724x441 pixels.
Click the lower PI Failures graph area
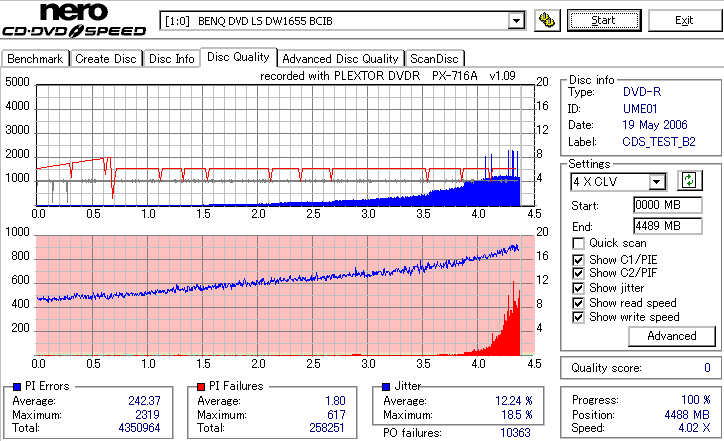point(285,296)
